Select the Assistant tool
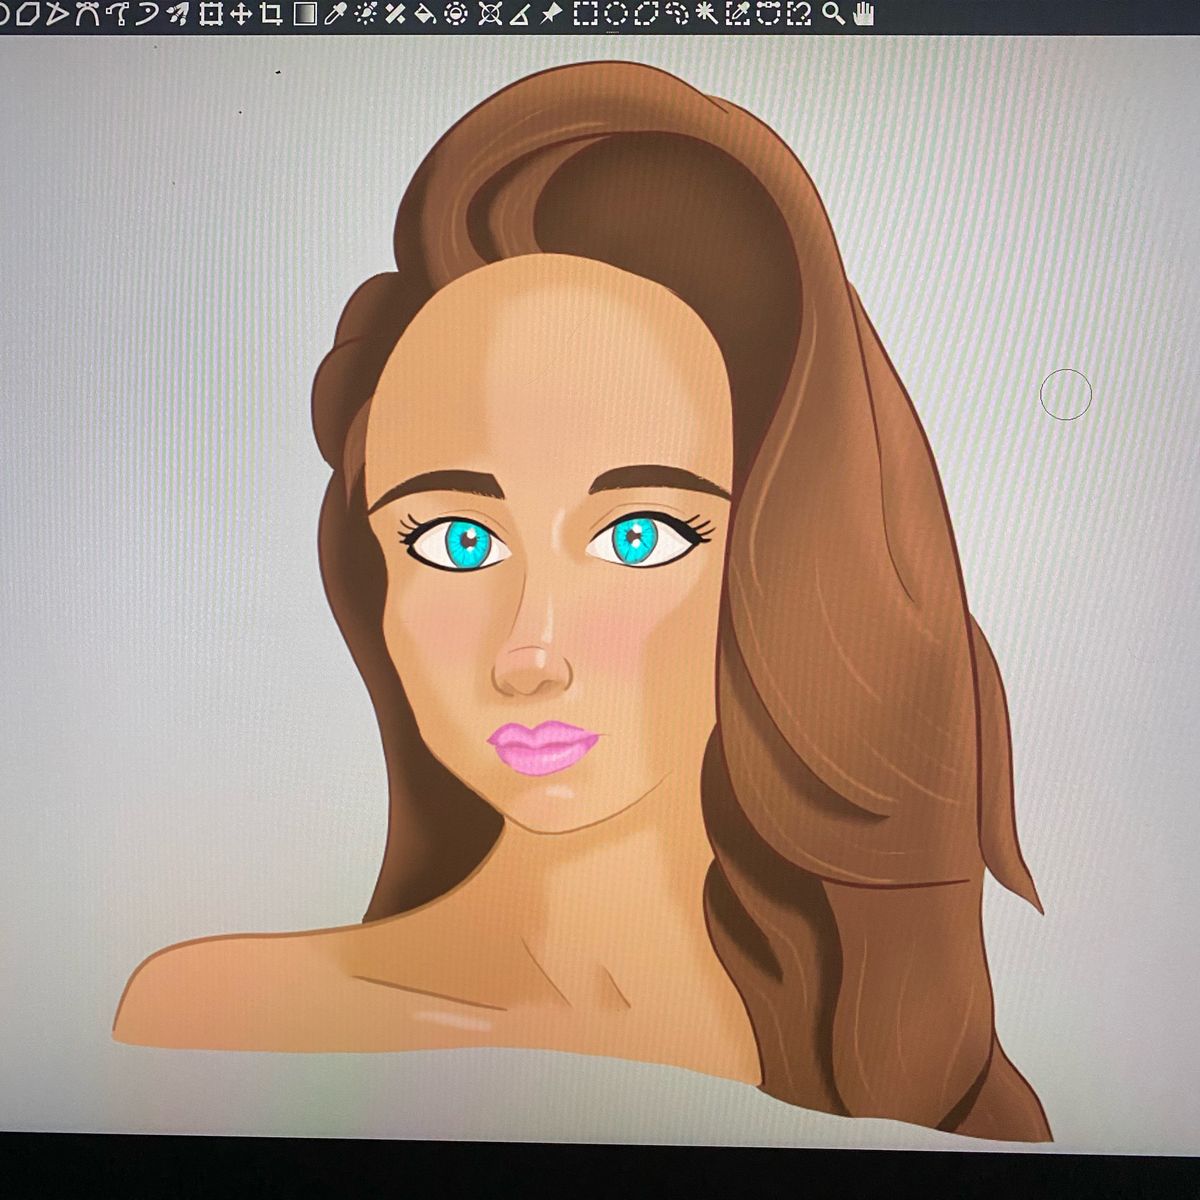 click(x=490, y=14)
